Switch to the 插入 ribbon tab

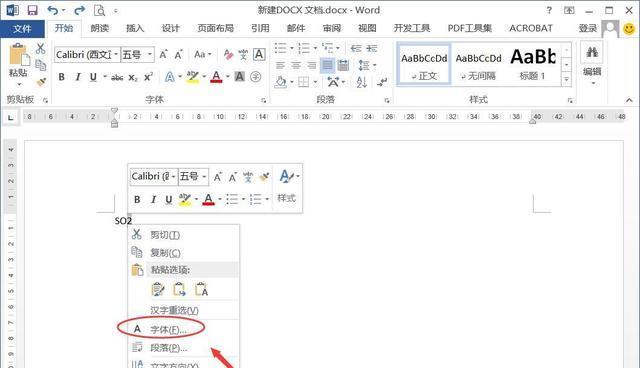[135, 28]
